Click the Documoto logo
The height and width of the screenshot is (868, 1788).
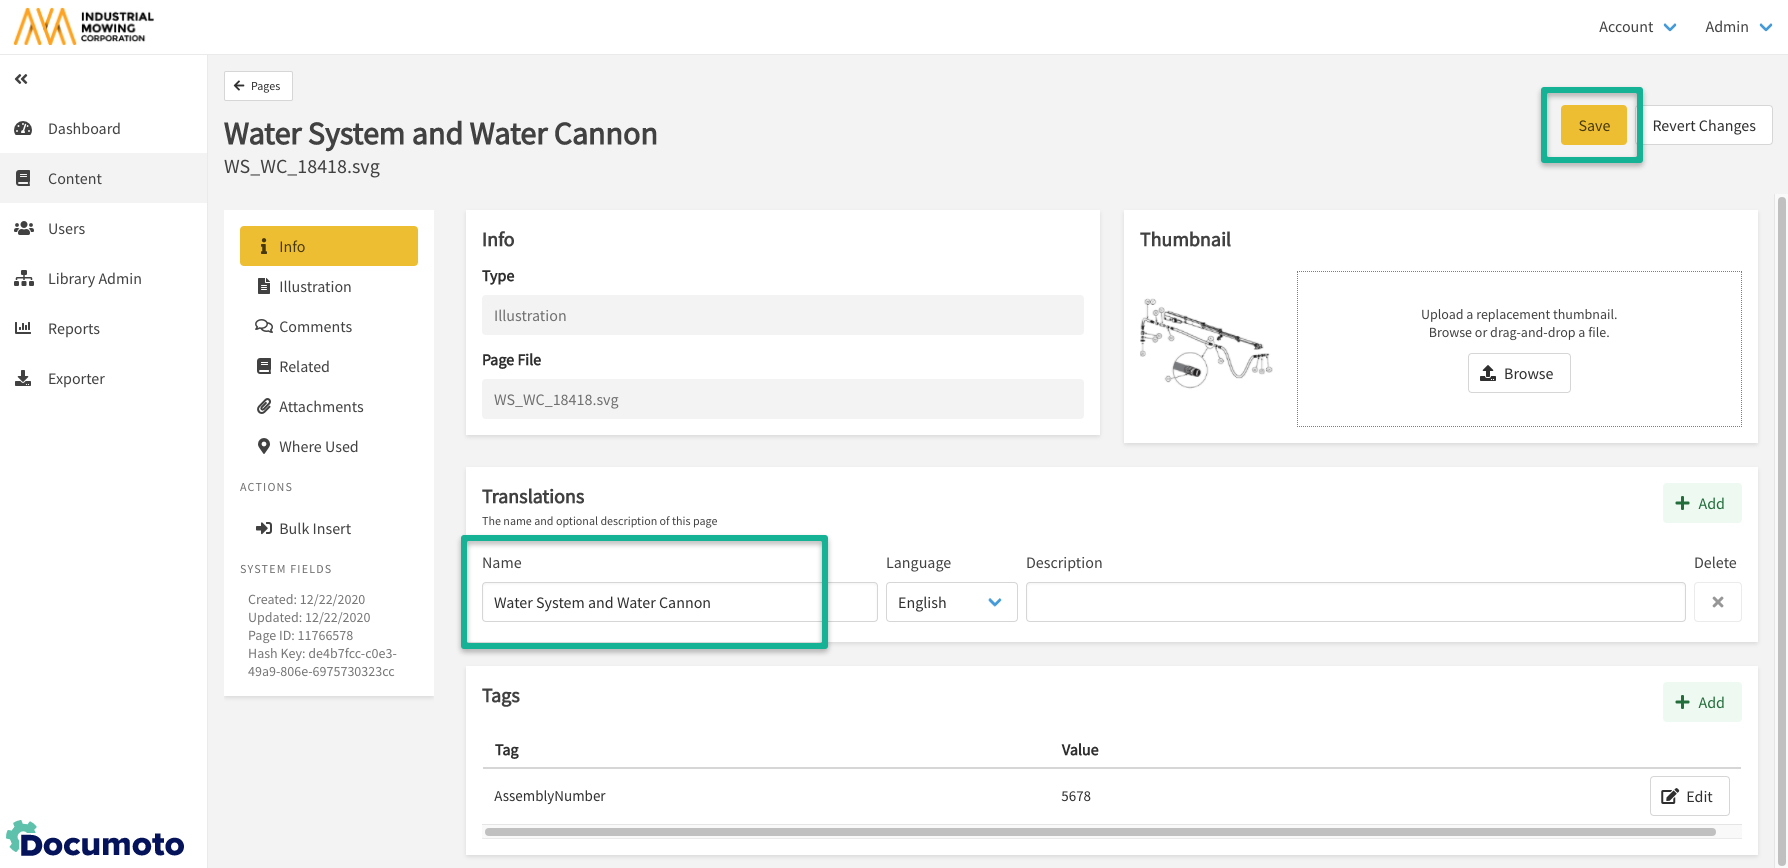click(96, 842)
